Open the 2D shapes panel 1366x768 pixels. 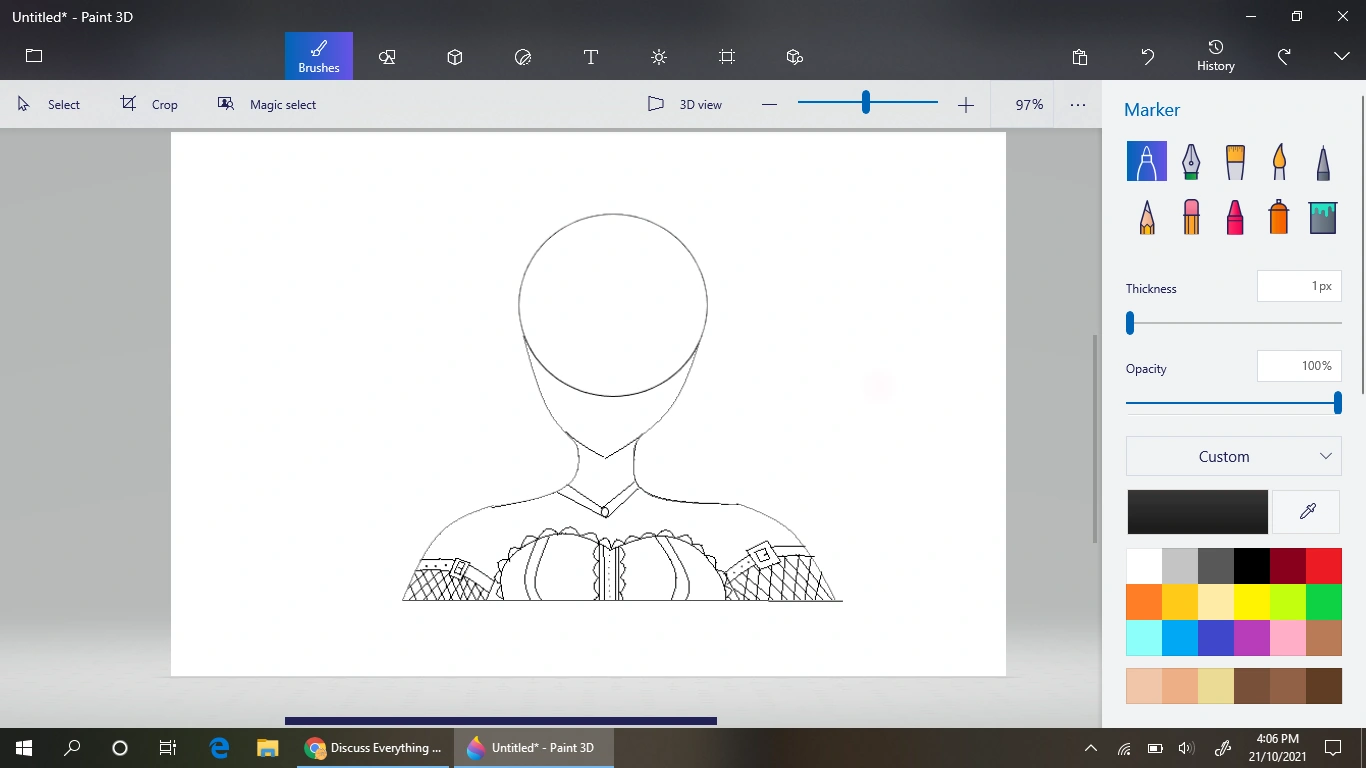[387, 57]
